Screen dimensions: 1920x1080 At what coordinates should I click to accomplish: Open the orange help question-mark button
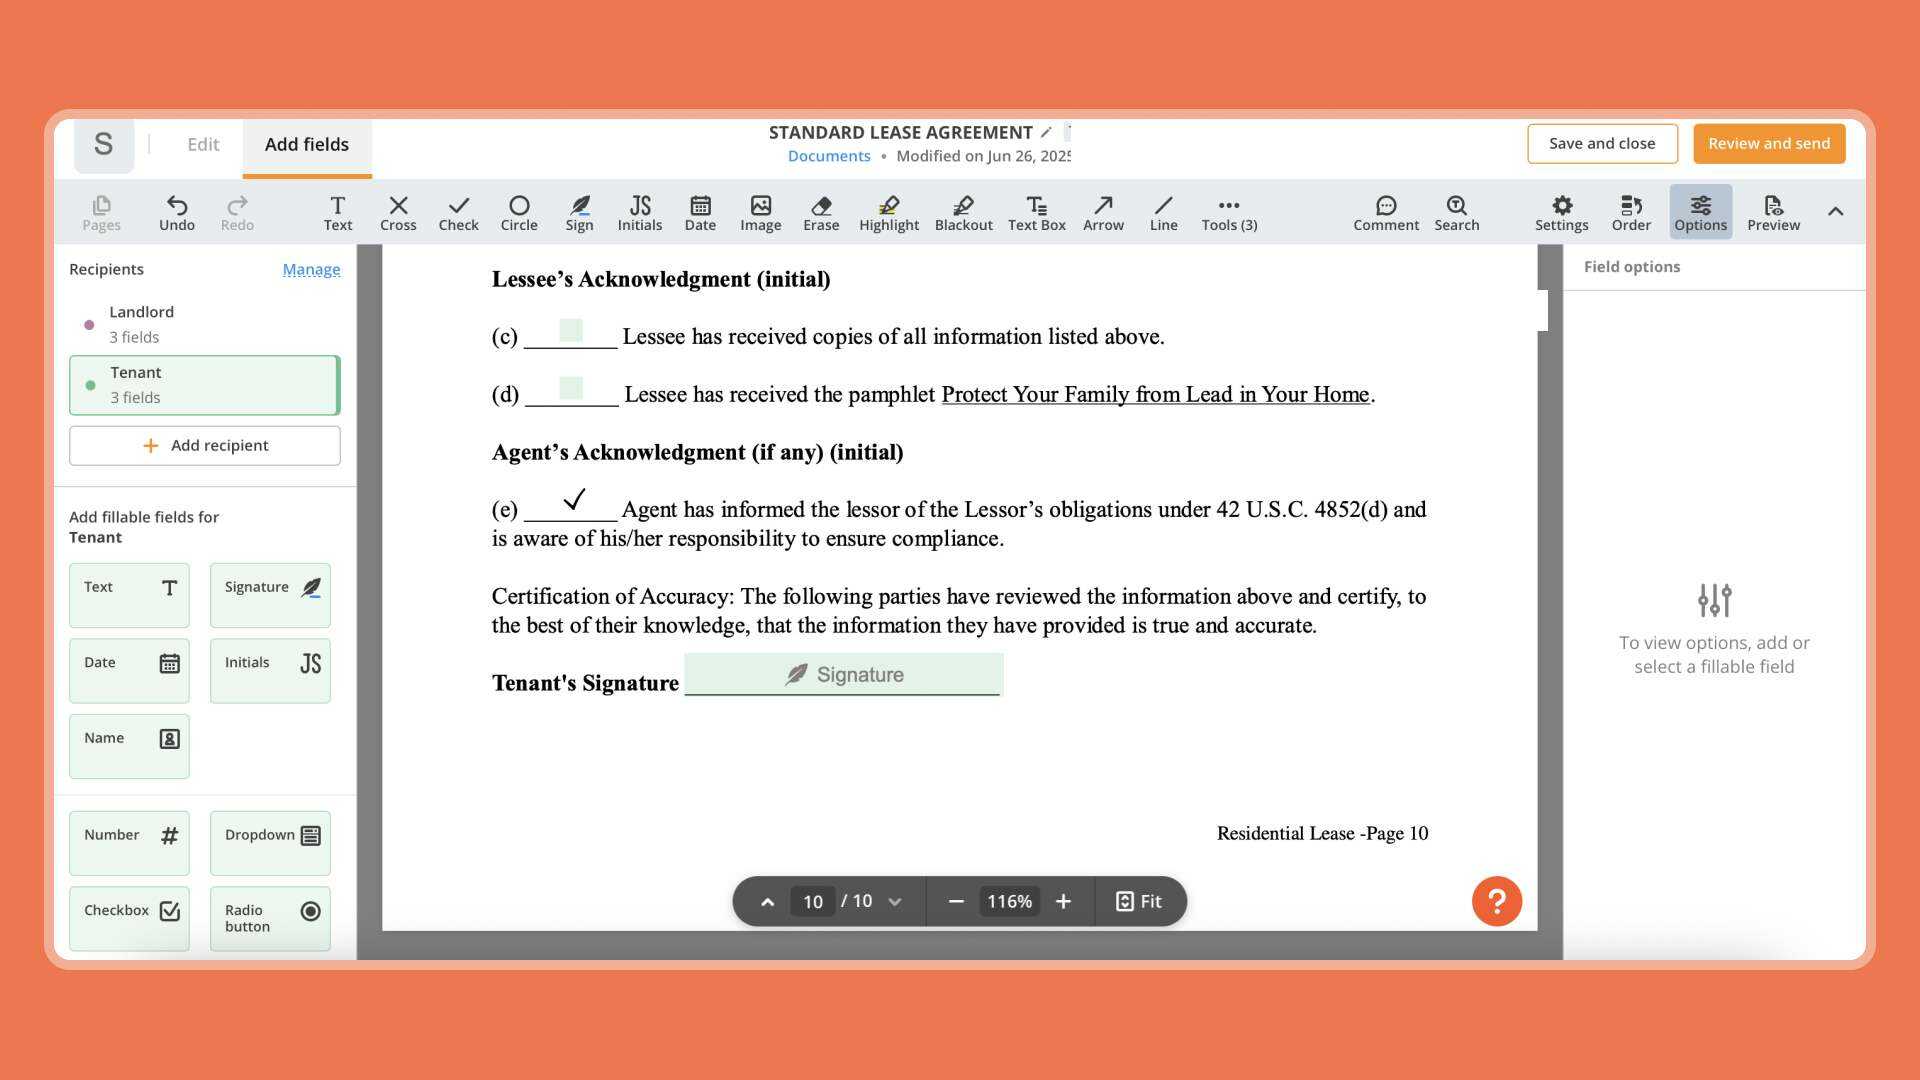1496,901
